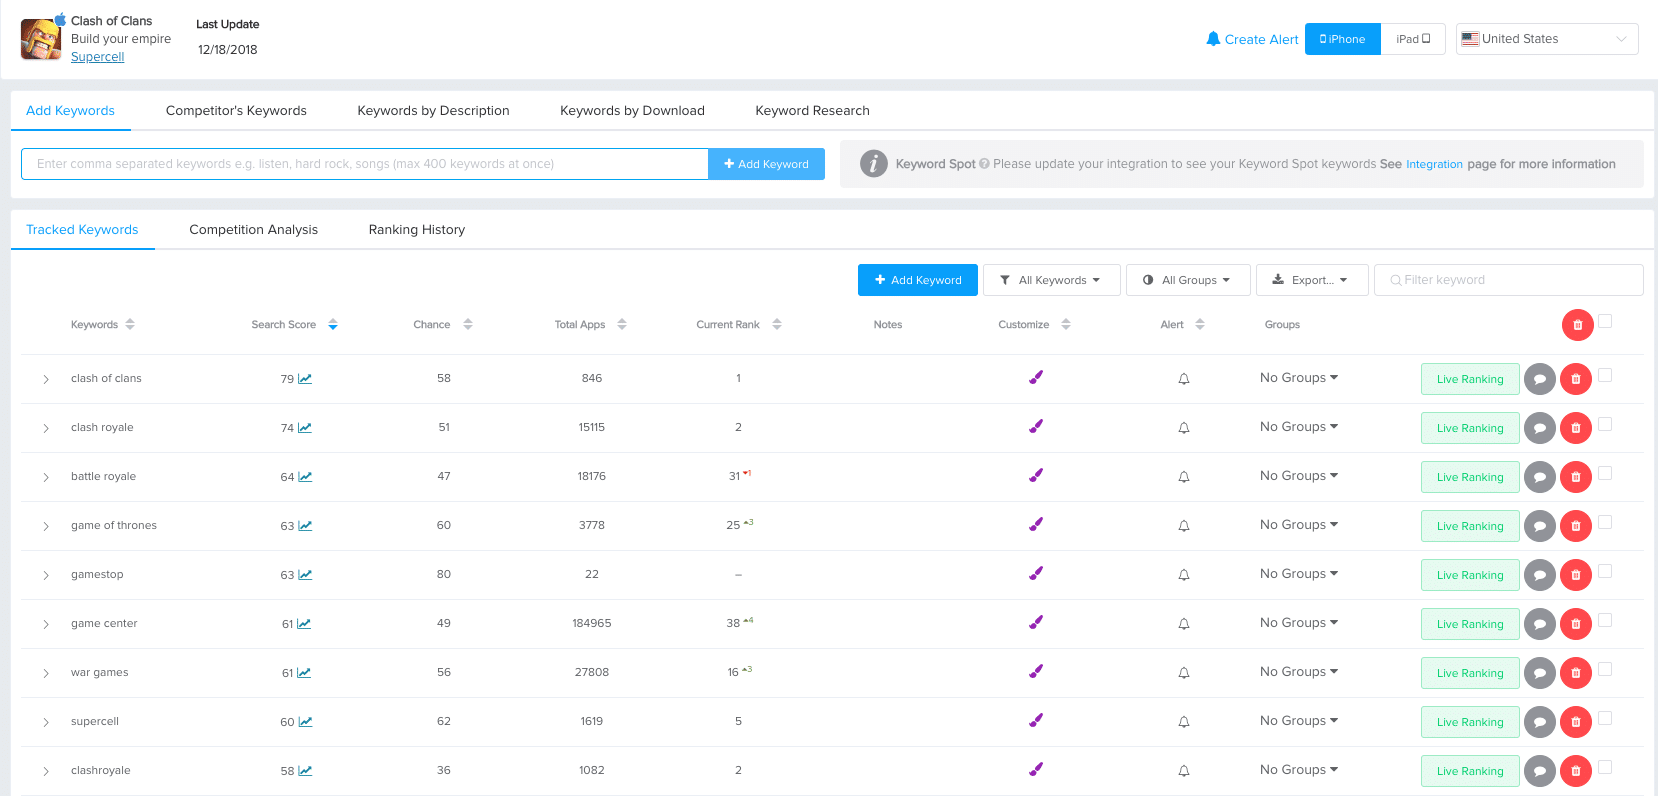
Task: Open search score chart for clash royale
Action: (x=305, y=428)
